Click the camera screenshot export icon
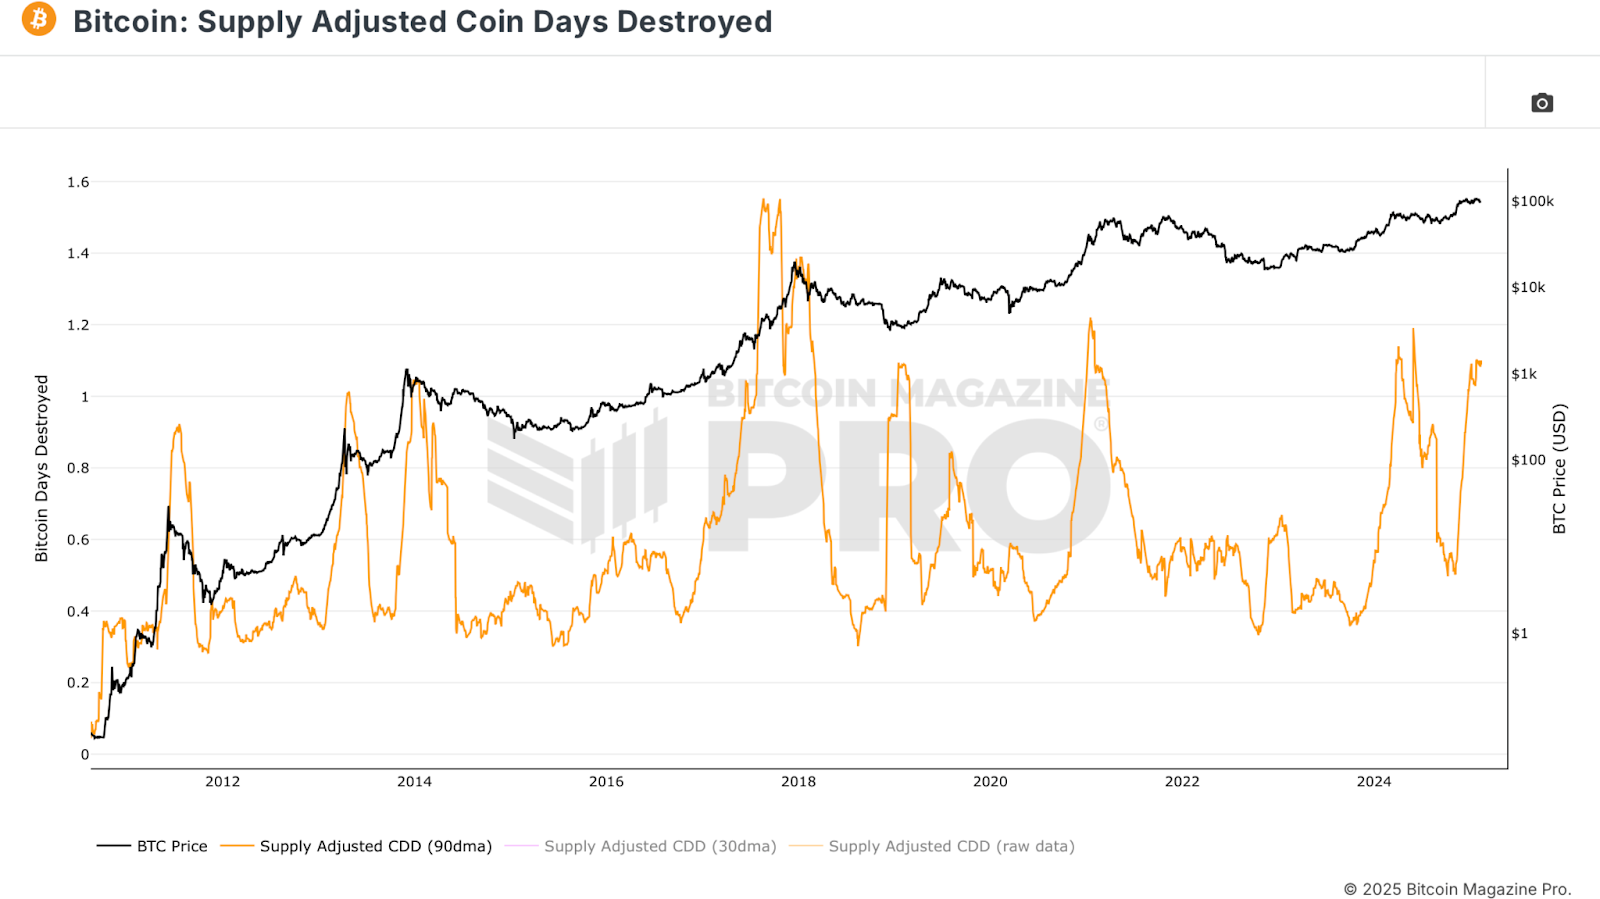Viewport: 1600px width, 899px height. [x=1542, y=102]
